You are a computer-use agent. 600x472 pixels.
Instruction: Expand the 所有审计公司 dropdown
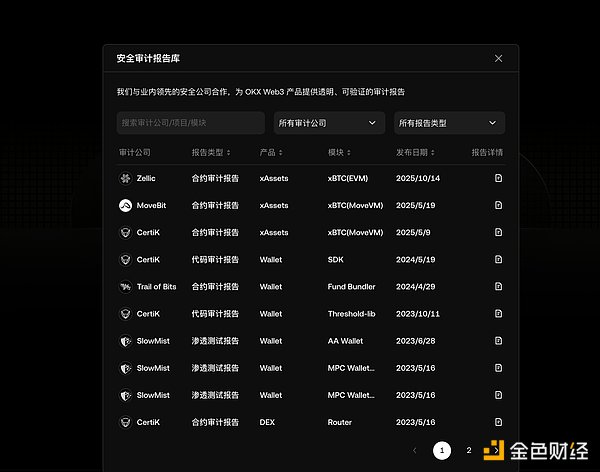coord(329,123)
